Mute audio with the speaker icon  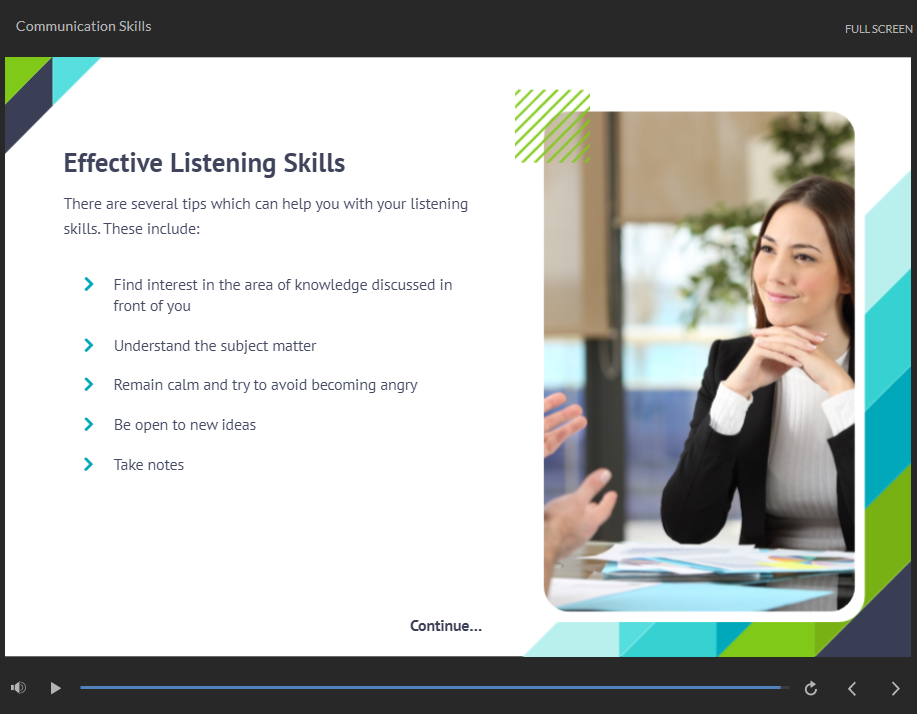tap(18, 688)
